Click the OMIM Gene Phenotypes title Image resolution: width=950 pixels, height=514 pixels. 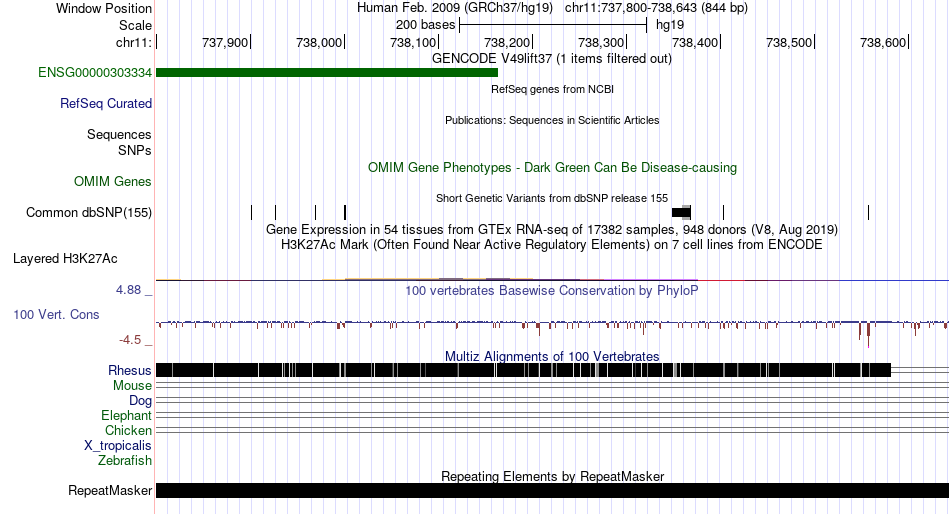pyautogui.click(x=552, y=167)
